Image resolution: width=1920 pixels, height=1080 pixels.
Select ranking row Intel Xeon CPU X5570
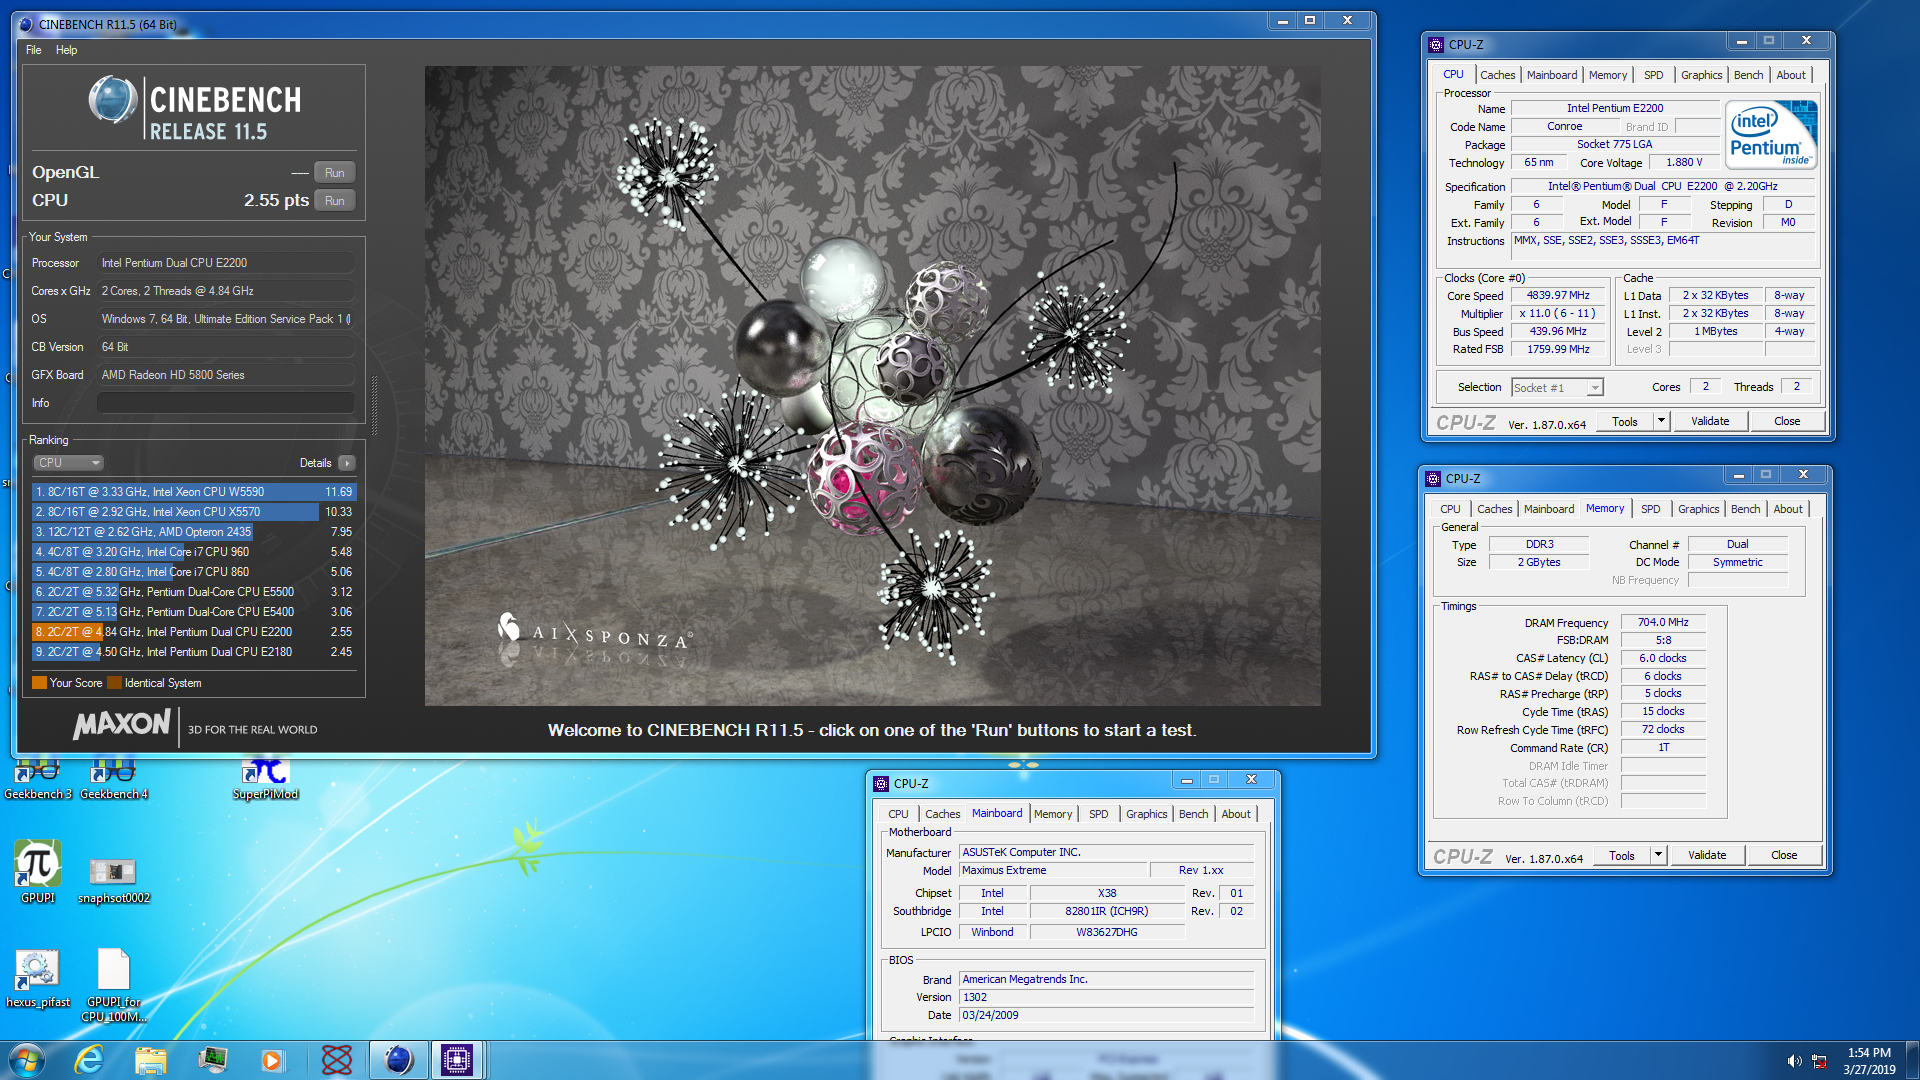click(x=194, y=512)
